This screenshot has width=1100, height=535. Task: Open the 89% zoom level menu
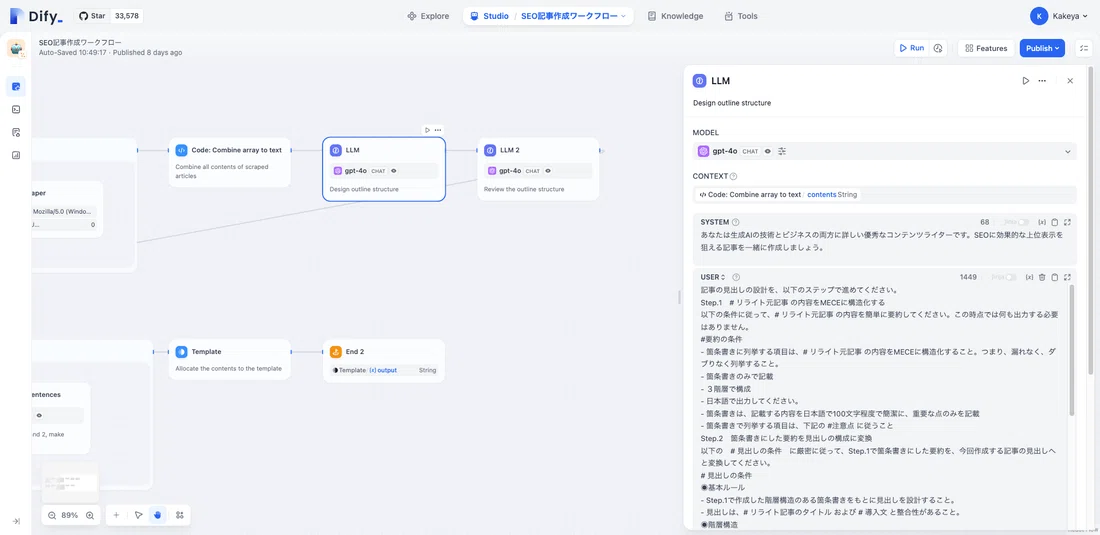70,515
